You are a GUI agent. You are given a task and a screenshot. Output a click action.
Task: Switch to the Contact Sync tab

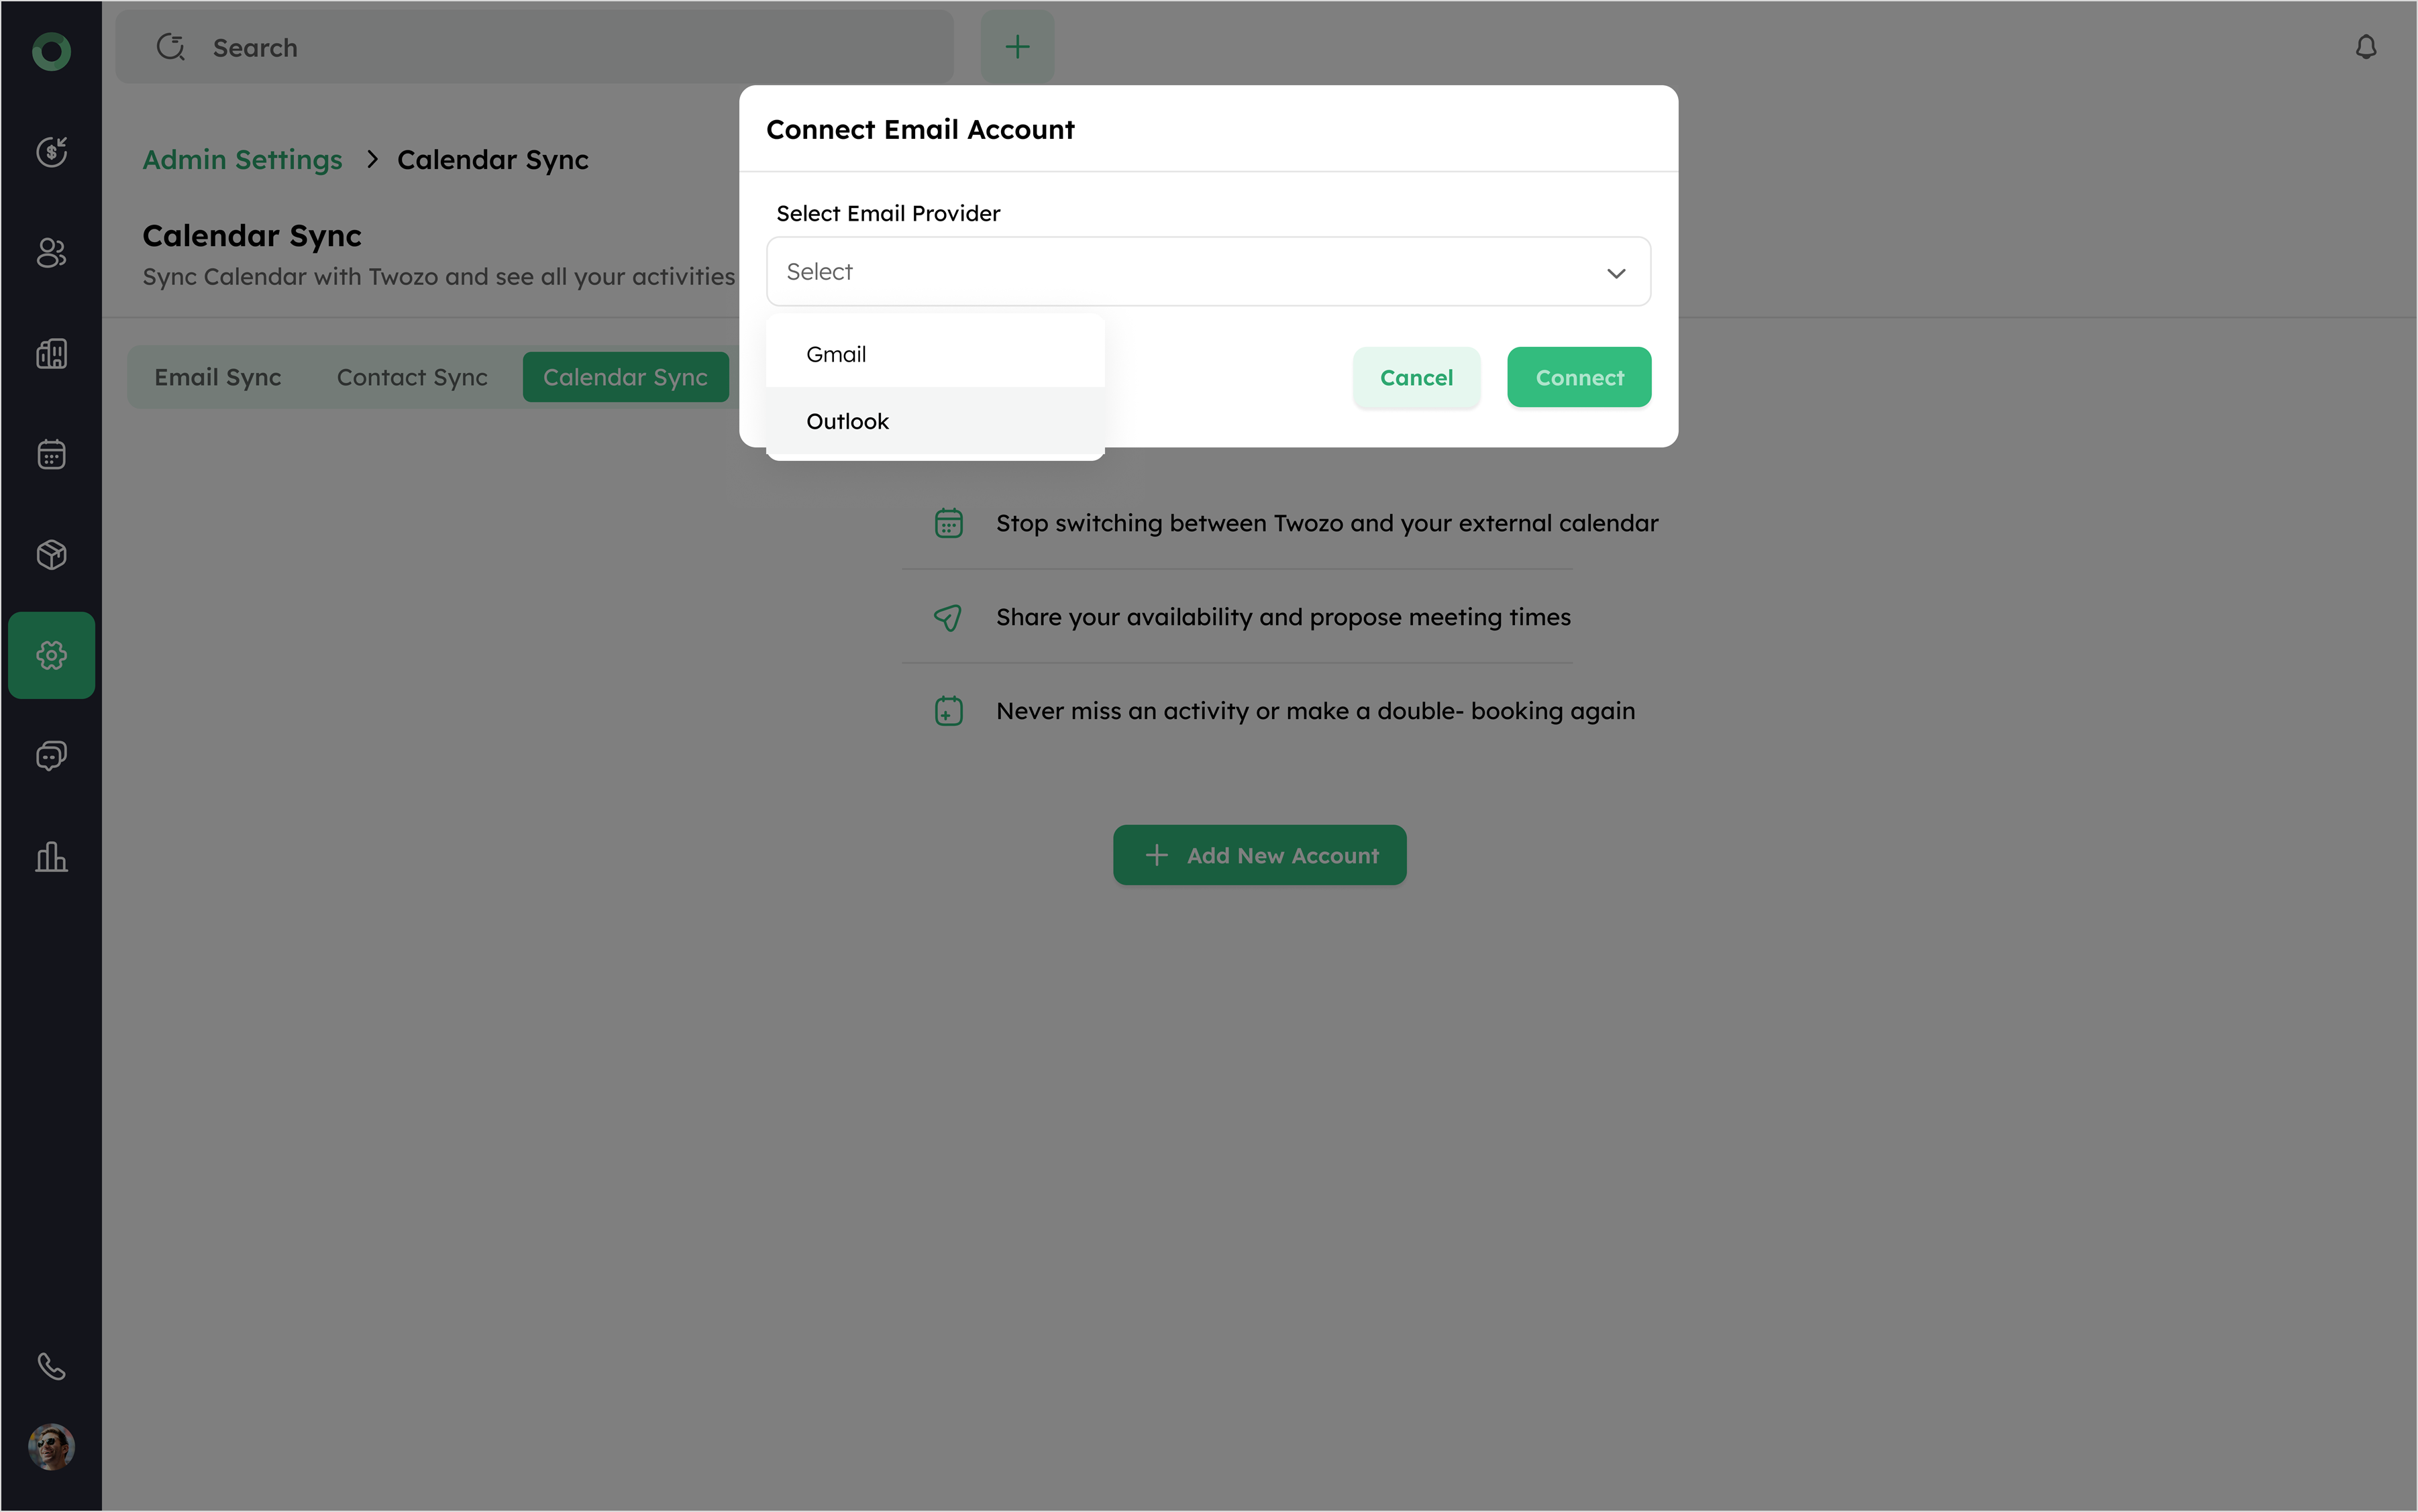(412, 377)
